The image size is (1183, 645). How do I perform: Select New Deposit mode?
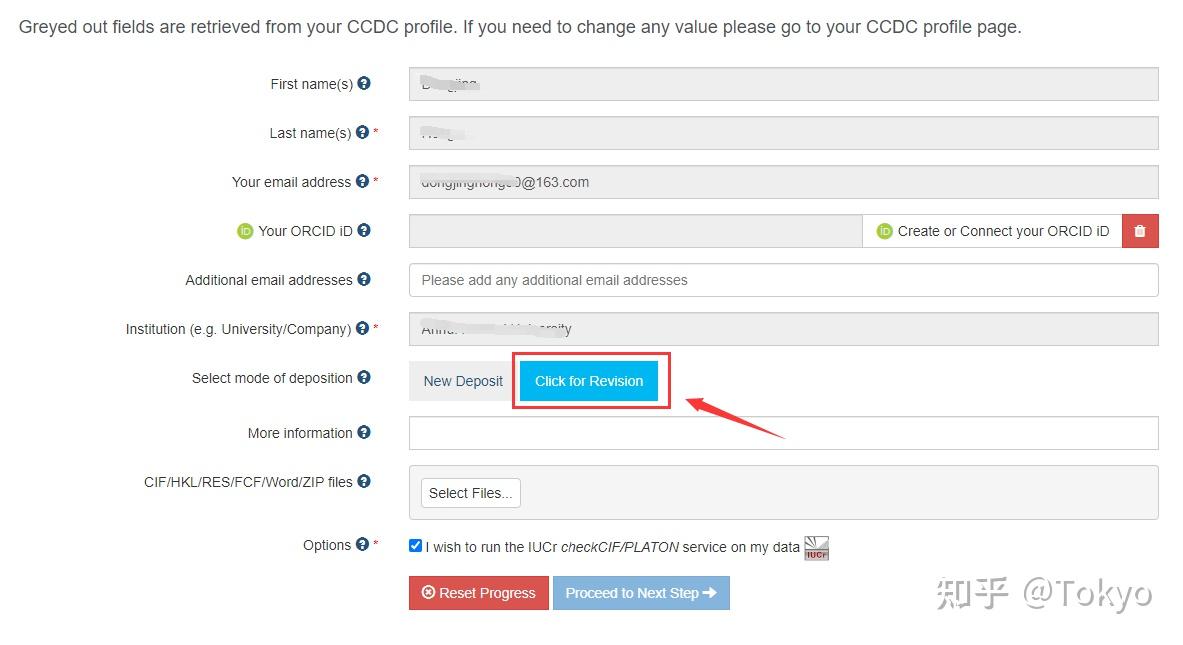pos(463,381)
